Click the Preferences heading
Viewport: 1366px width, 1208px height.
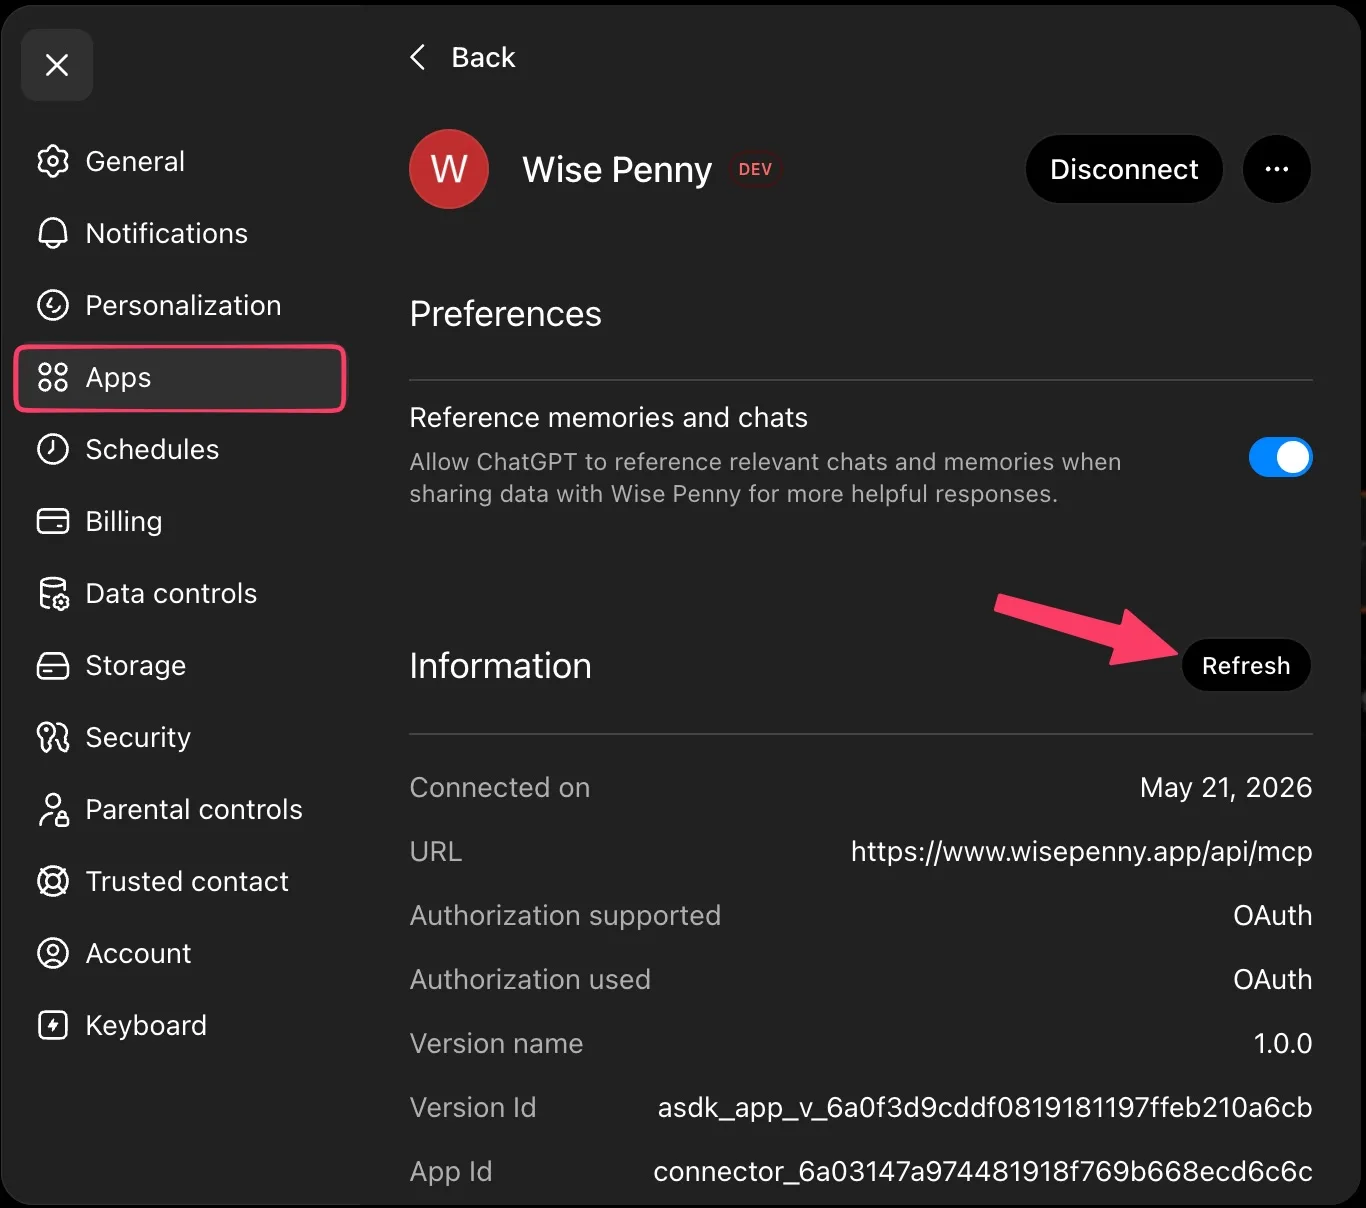coord(505,314)
